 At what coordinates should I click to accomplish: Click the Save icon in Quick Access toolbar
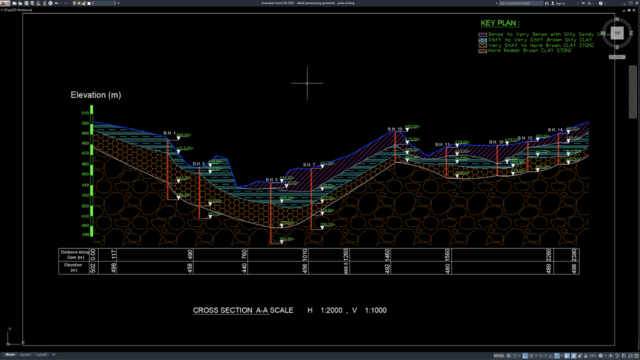[27, 3]
